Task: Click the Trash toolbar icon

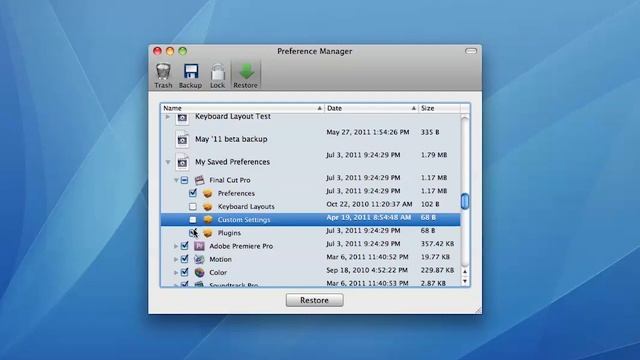Action: tap(163, 71)
